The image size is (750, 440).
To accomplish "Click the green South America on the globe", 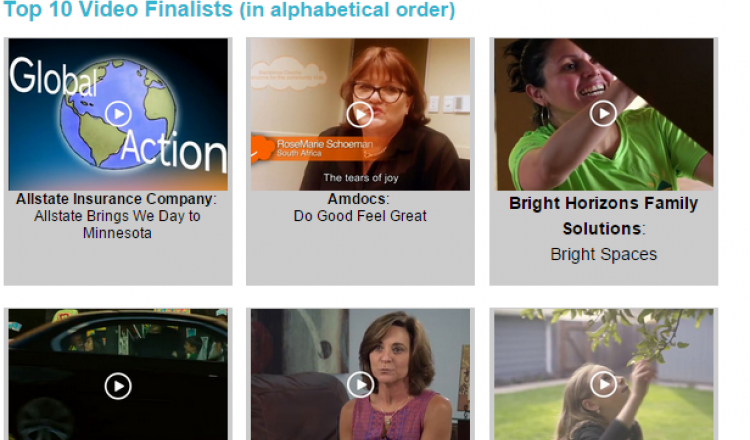I will tap(102, 139).
